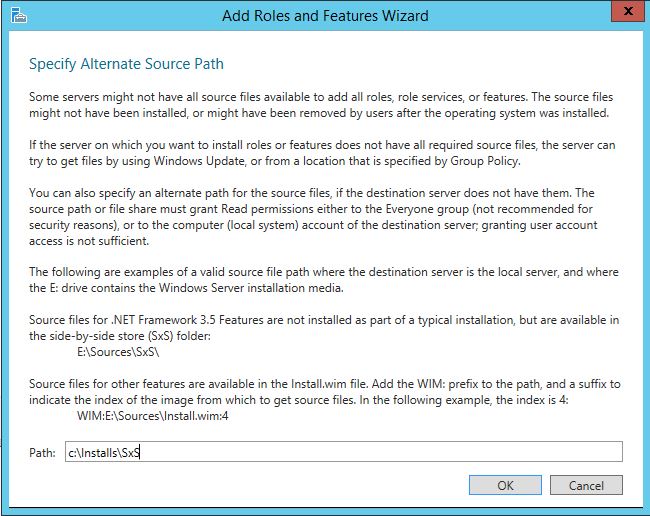The width and height of the screenshot is (650, 516).
Task: Click the typed text c:\Installs\SxS
Action: (x=104, y=453)
